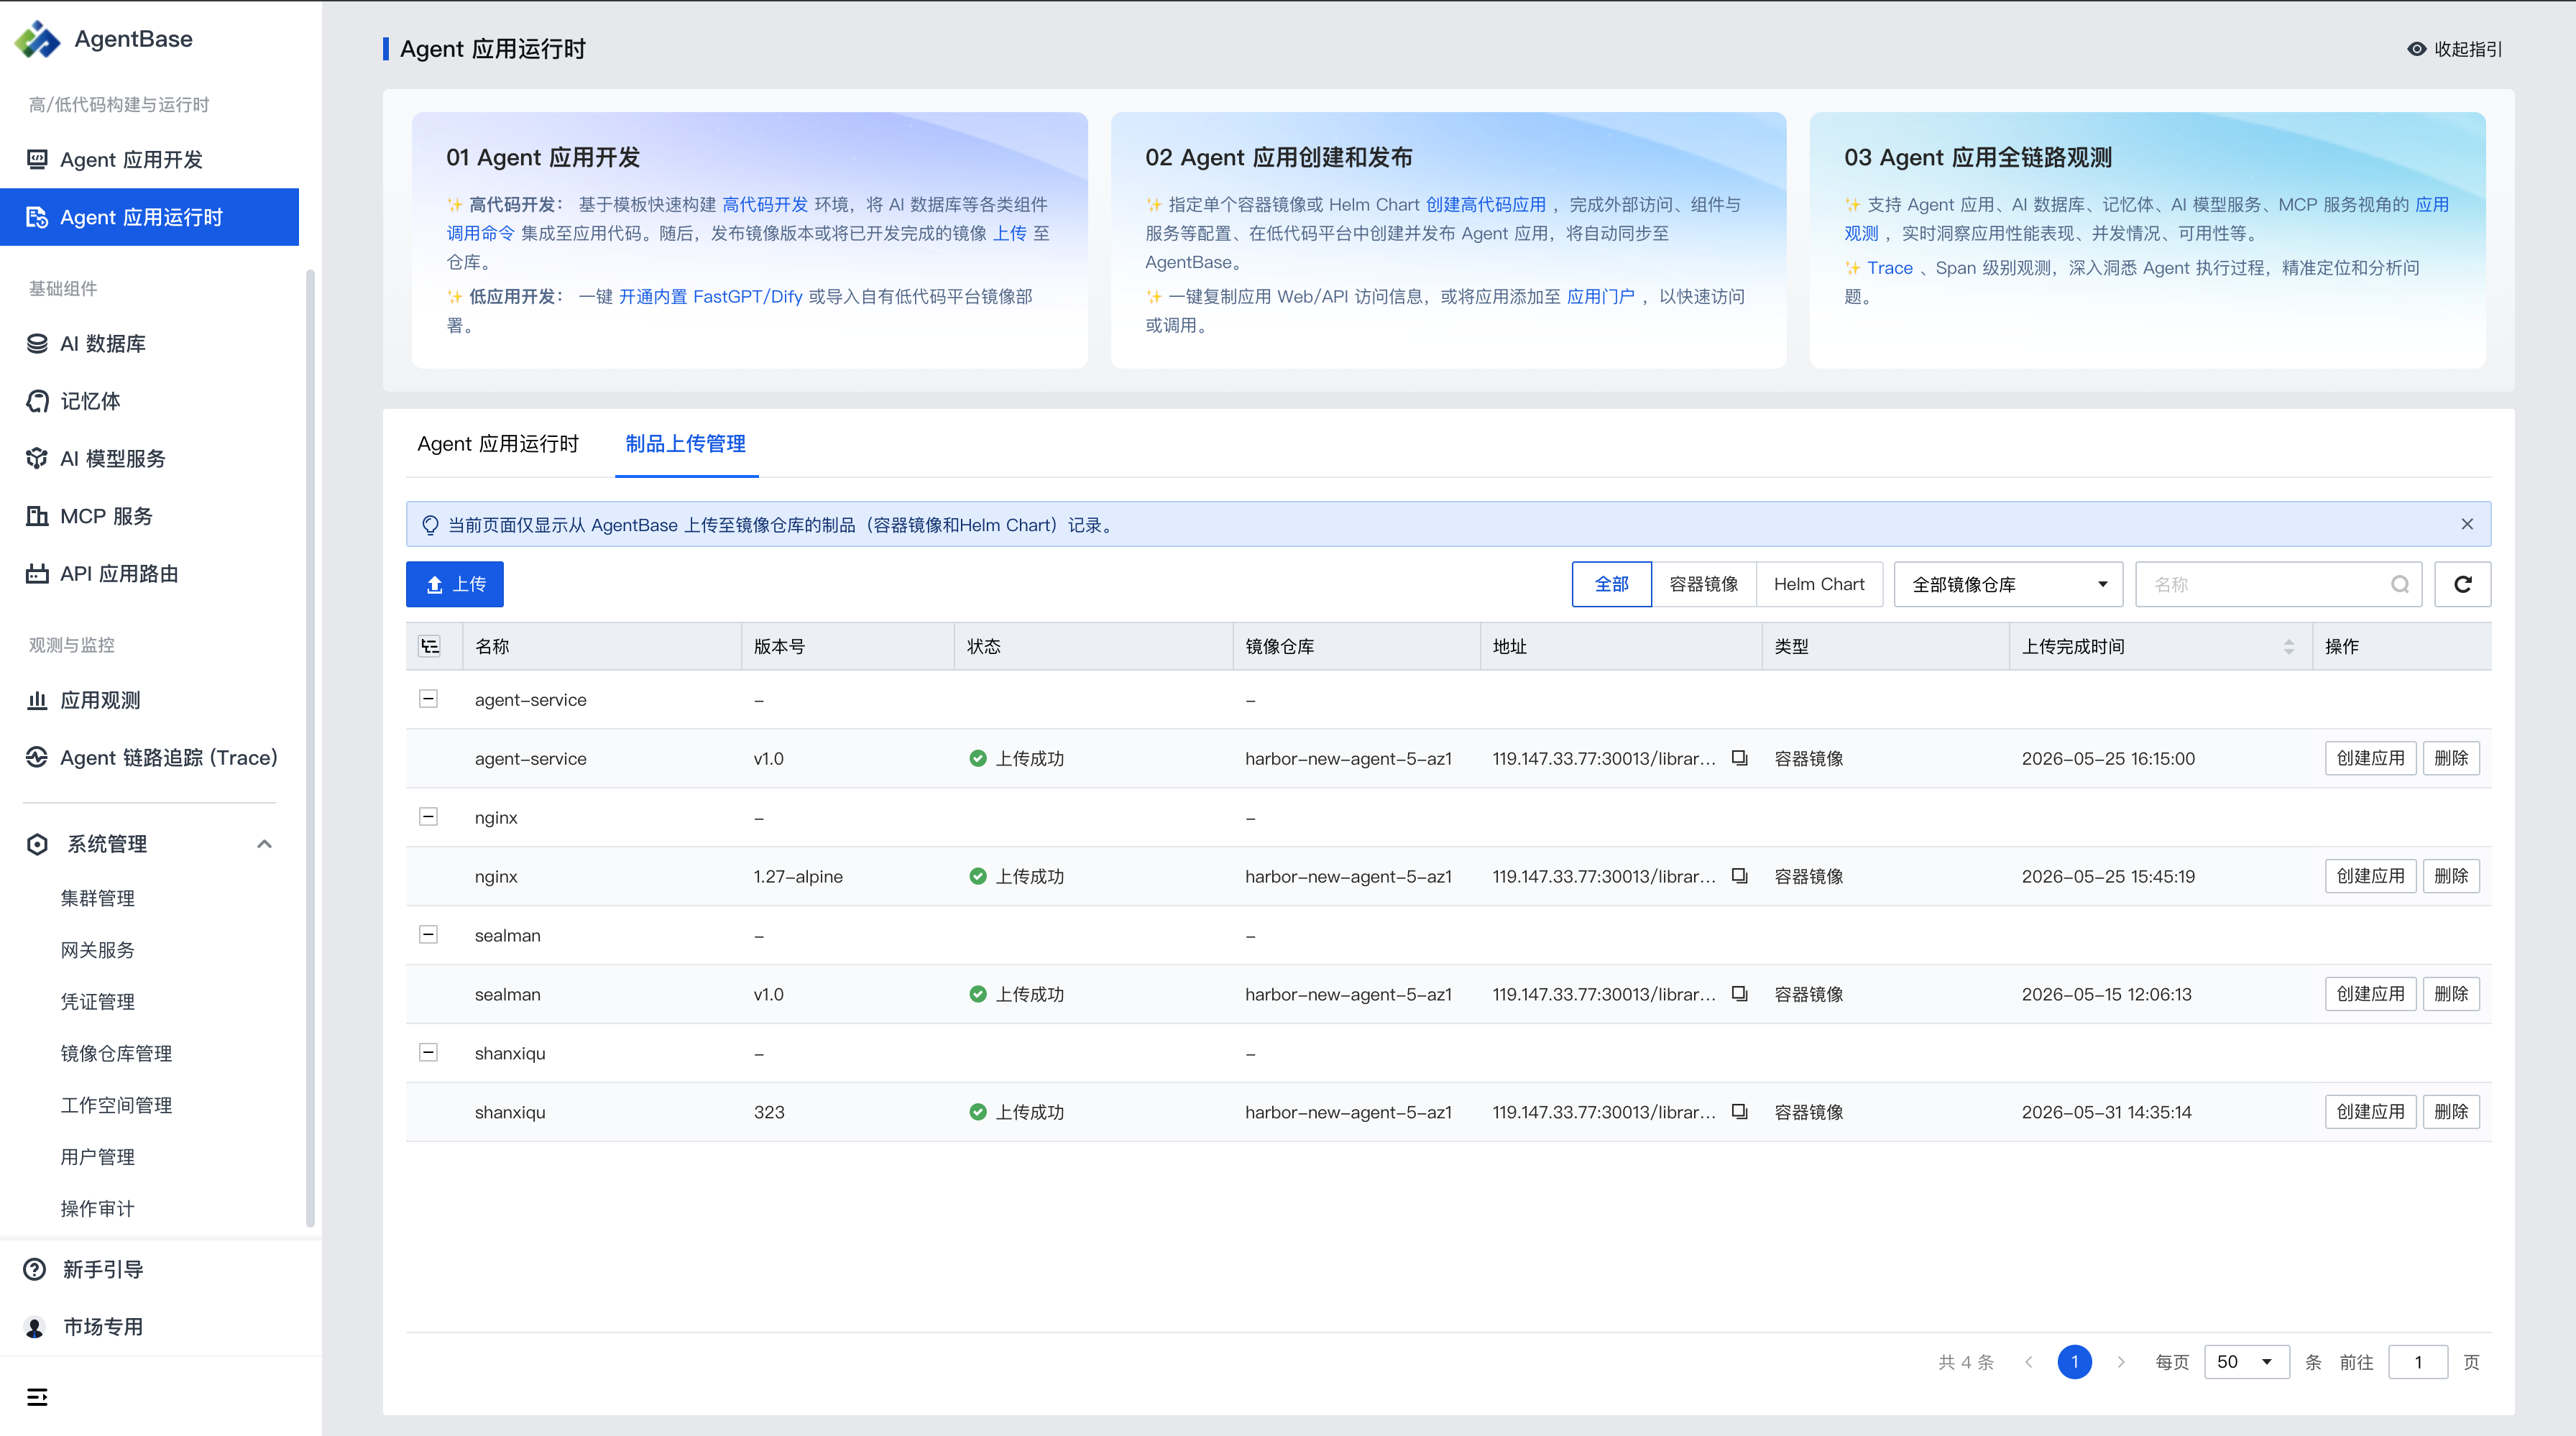Open 工作空间管理 submenu item
The height and width of the screenshot is (1436, 2576).
coord(116,1105)
